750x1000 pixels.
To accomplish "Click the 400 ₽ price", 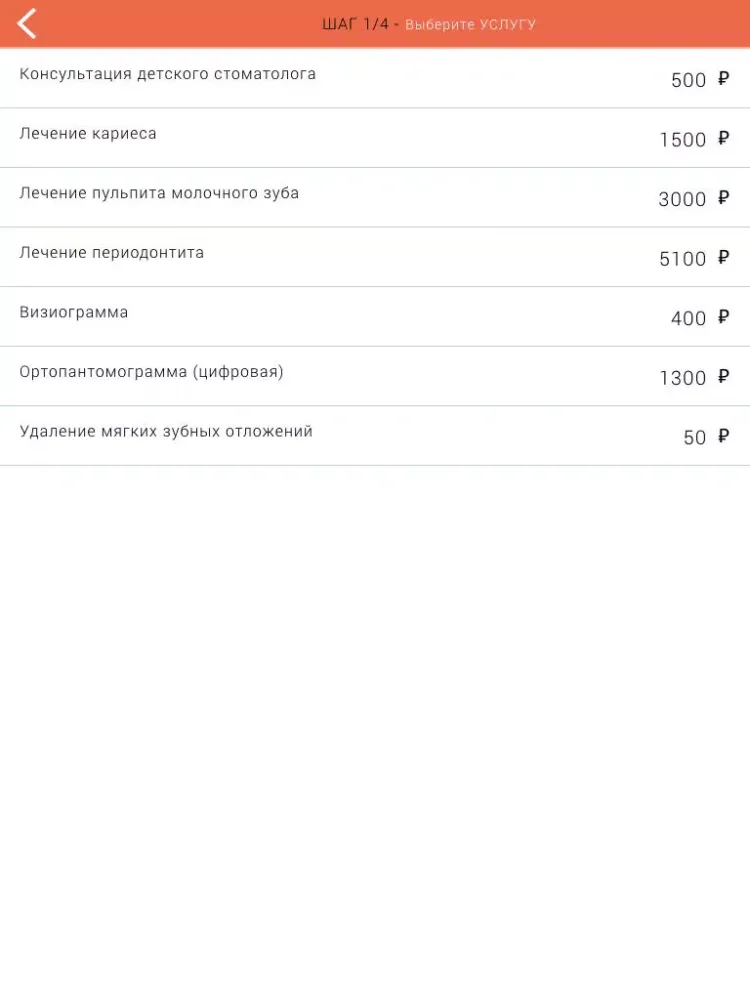I will [700, 318].
